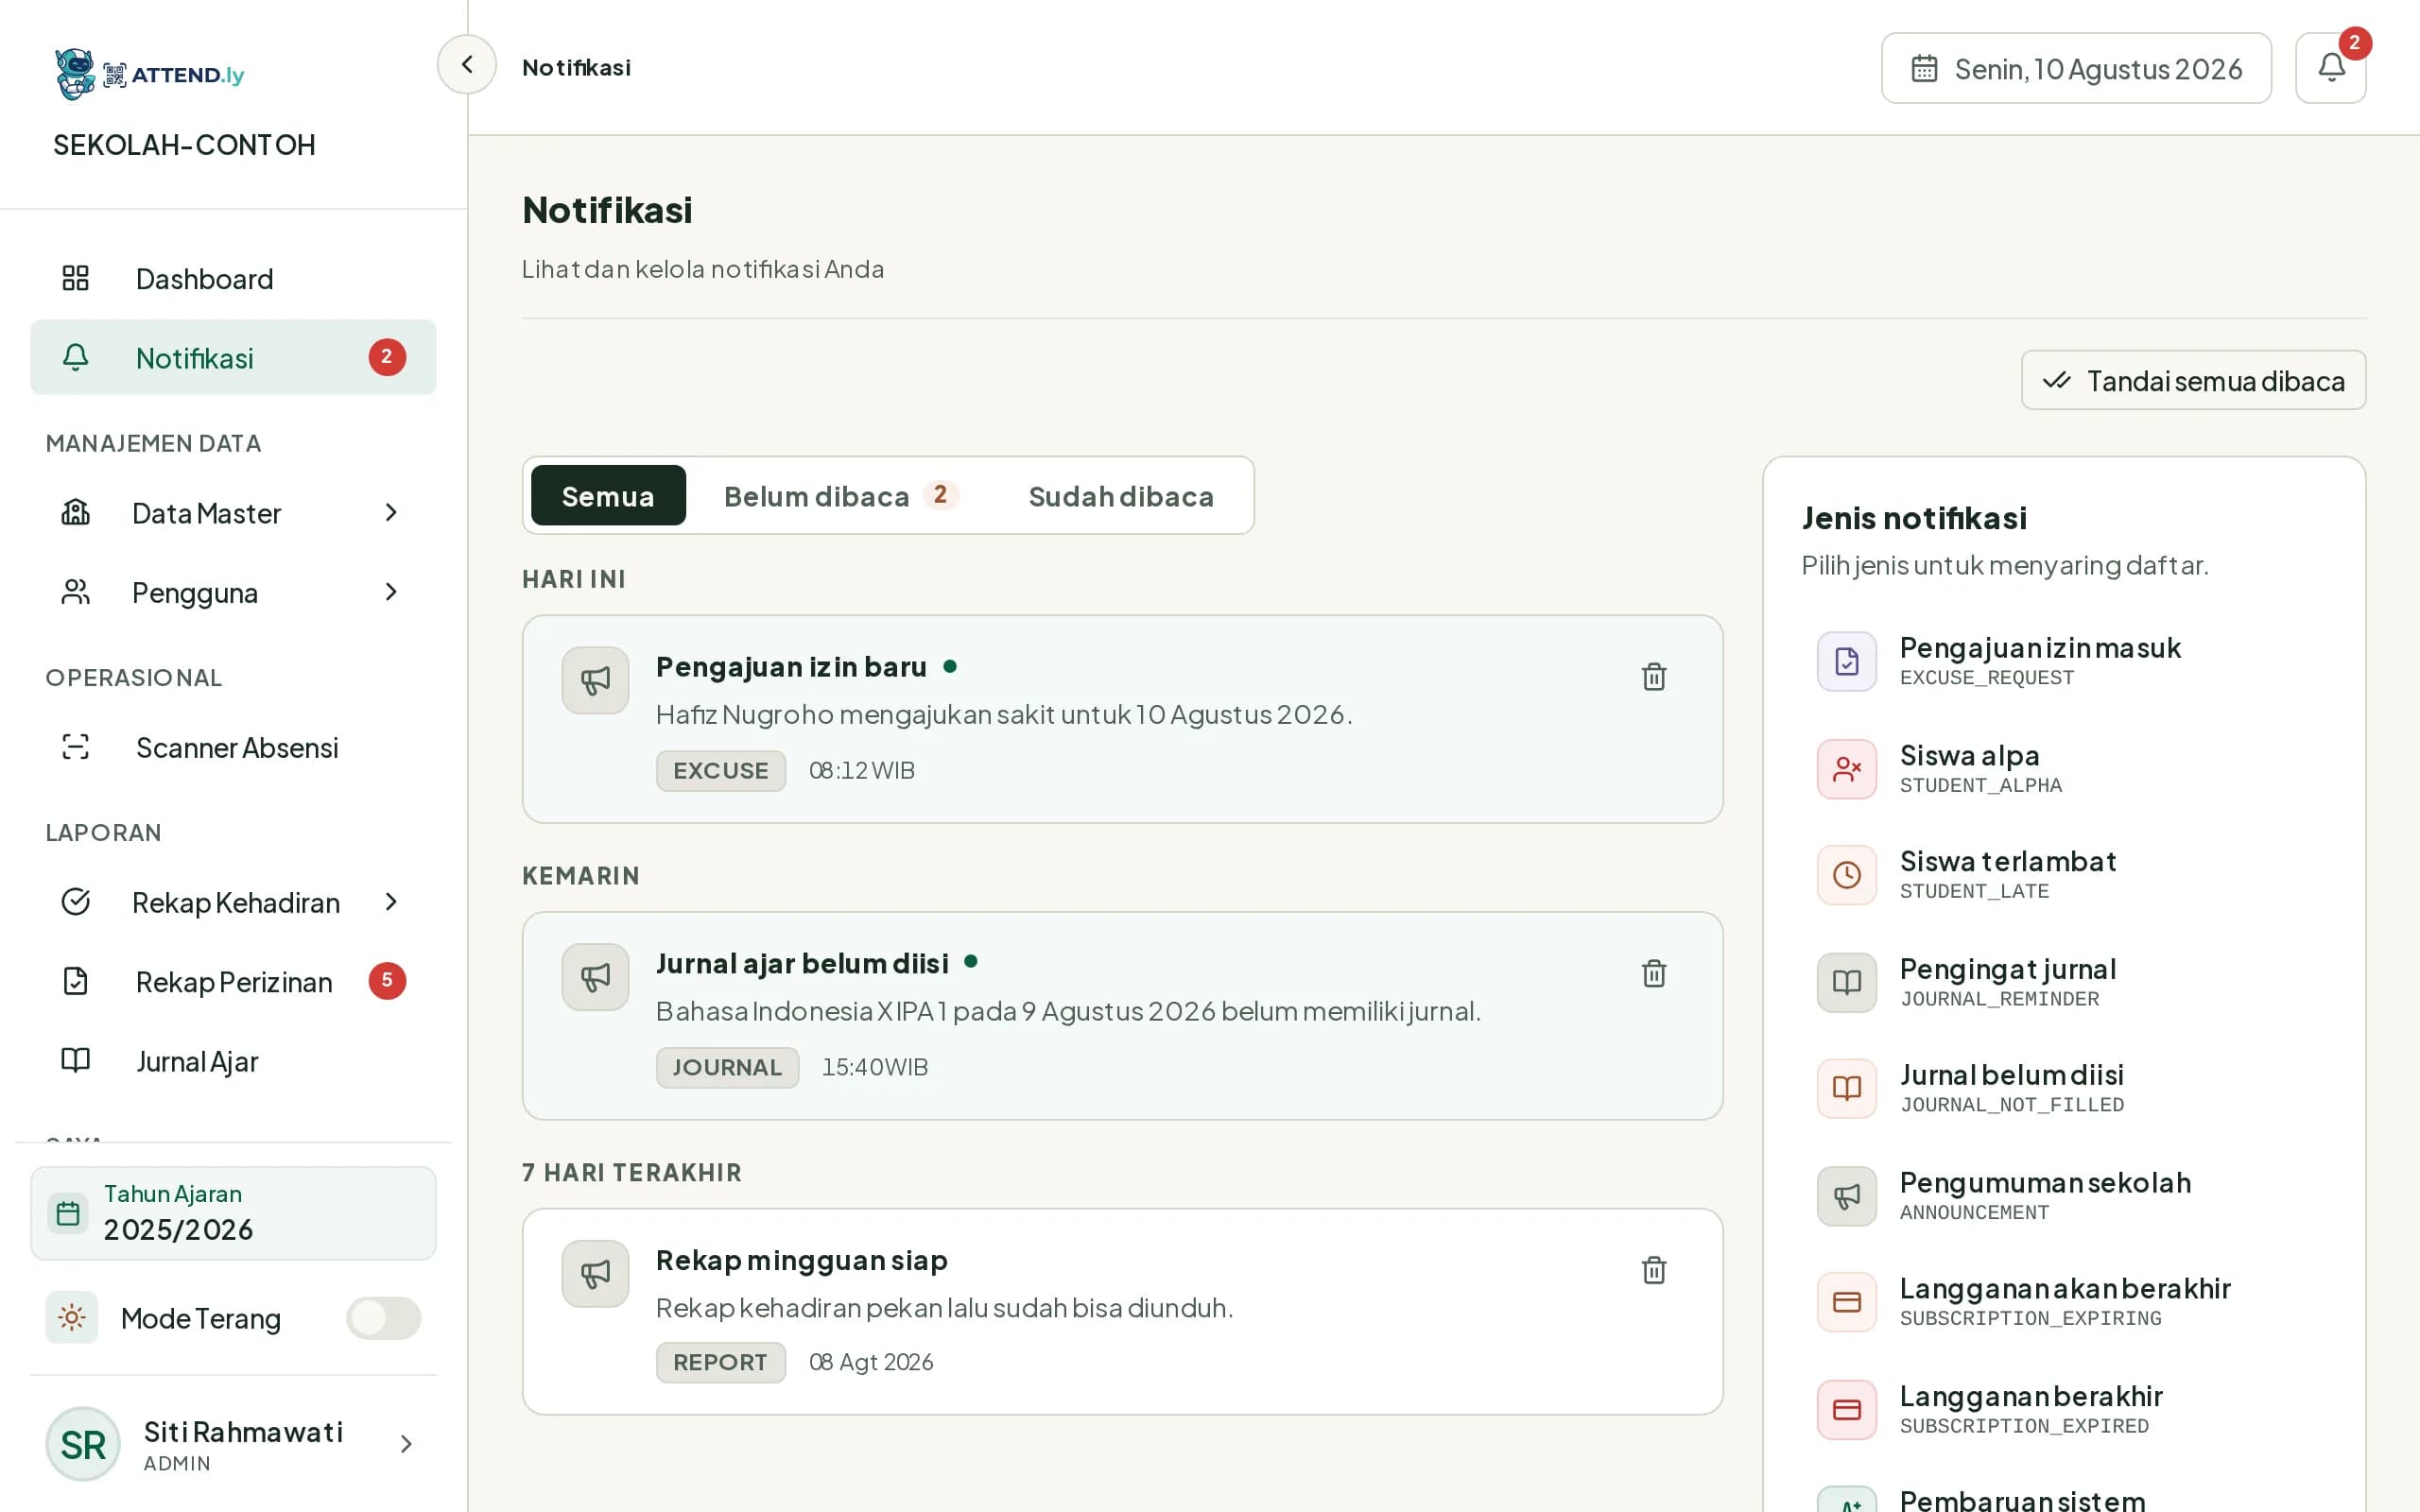Collapse the sidebar with the back arrow button
This screenshot has width=2420, height=1512.
tap(467, 65)
